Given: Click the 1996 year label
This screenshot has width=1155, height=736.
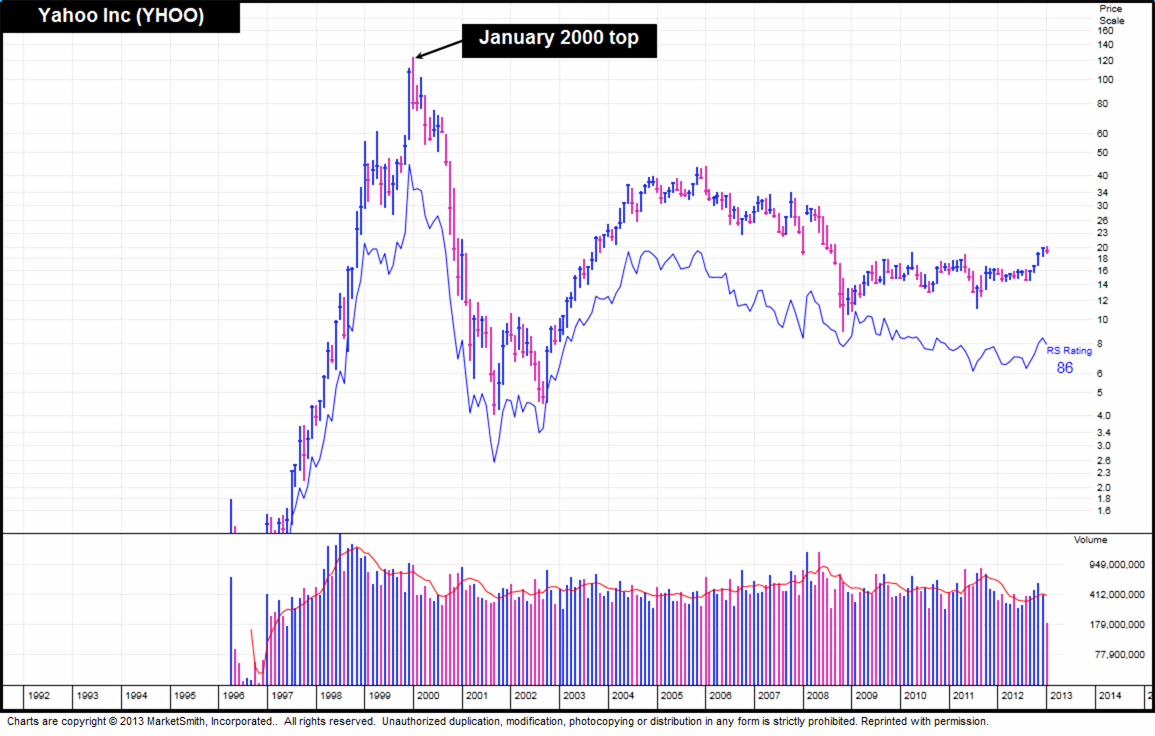Looking at the screenshot, I should [x=234, y=695].
